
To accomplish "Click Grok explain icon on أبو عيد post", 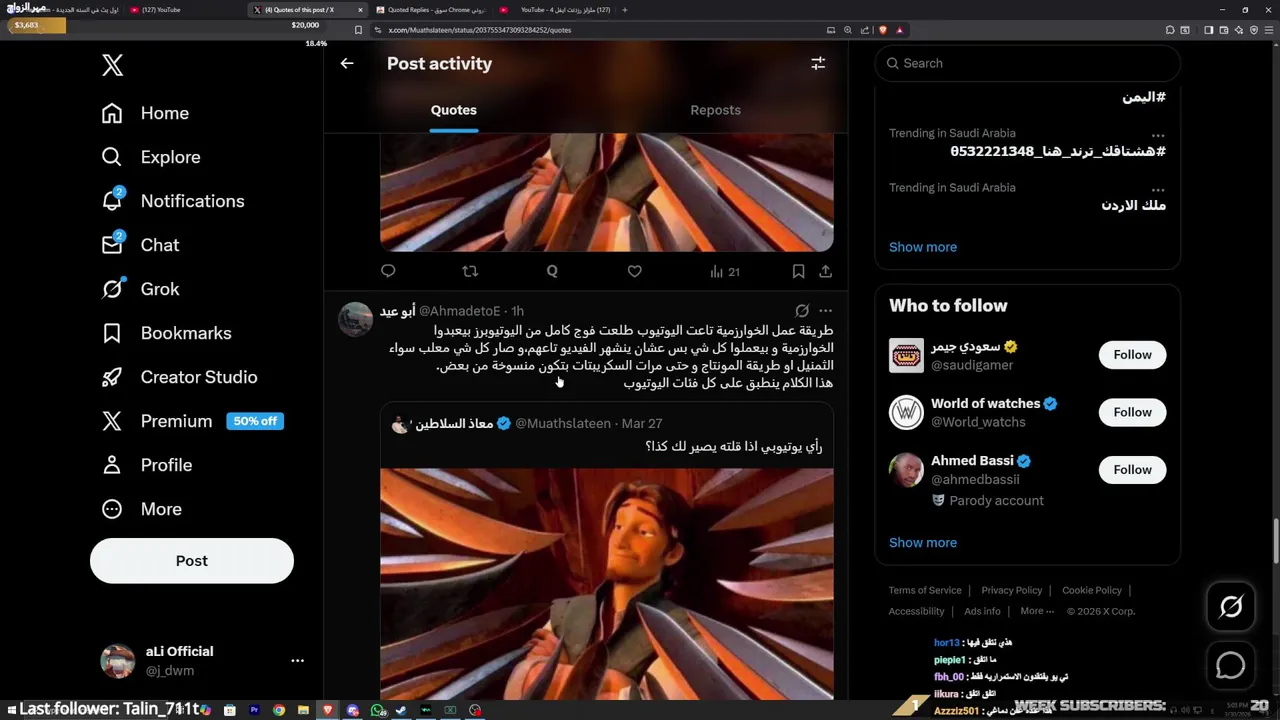I will (x=801, y=311).
